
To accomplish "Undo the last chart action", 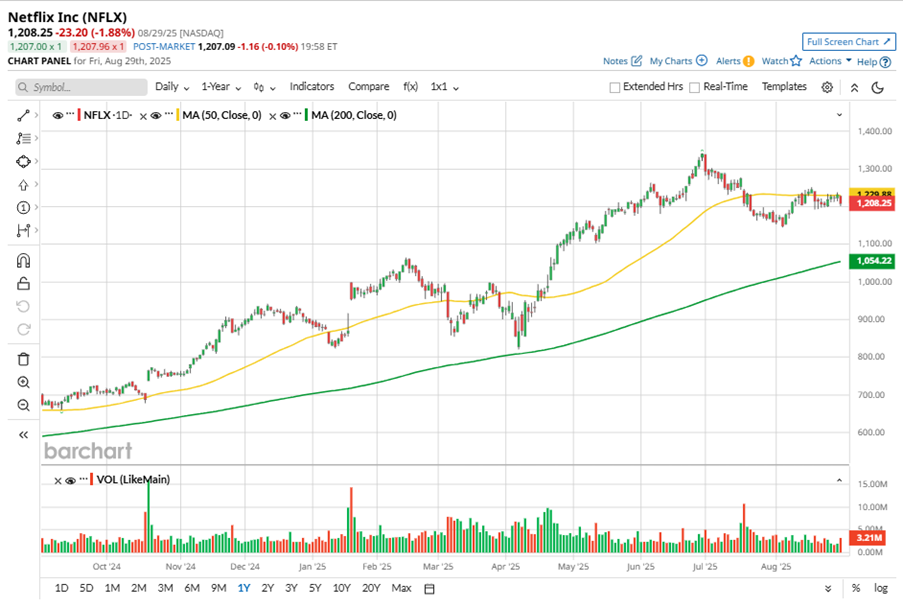I will pos(23,306).
